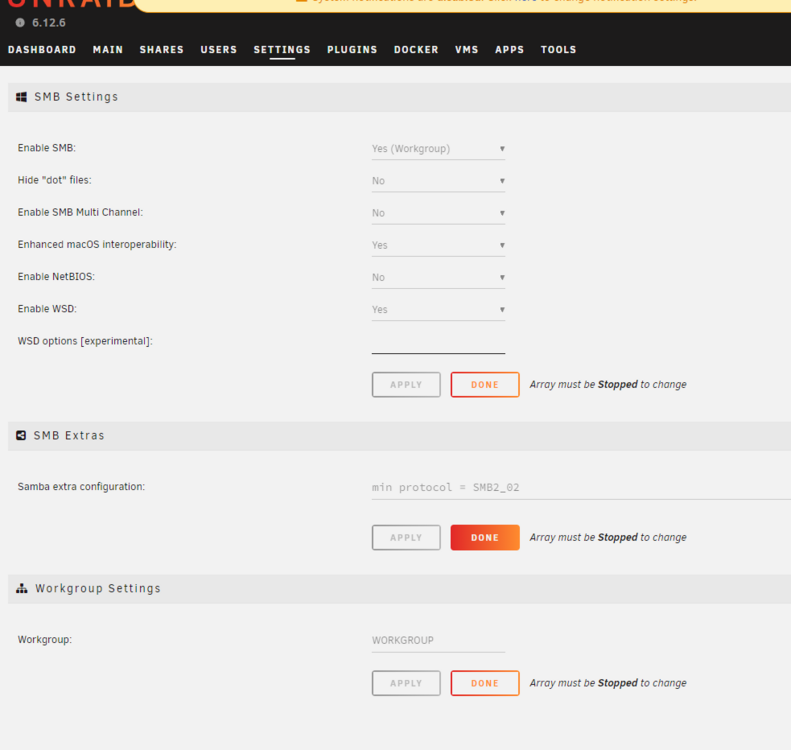The width and height of the screenshot is (791, 750).
Task: Click the "Enable WSD:" label
Action: [x=47, y=309]
